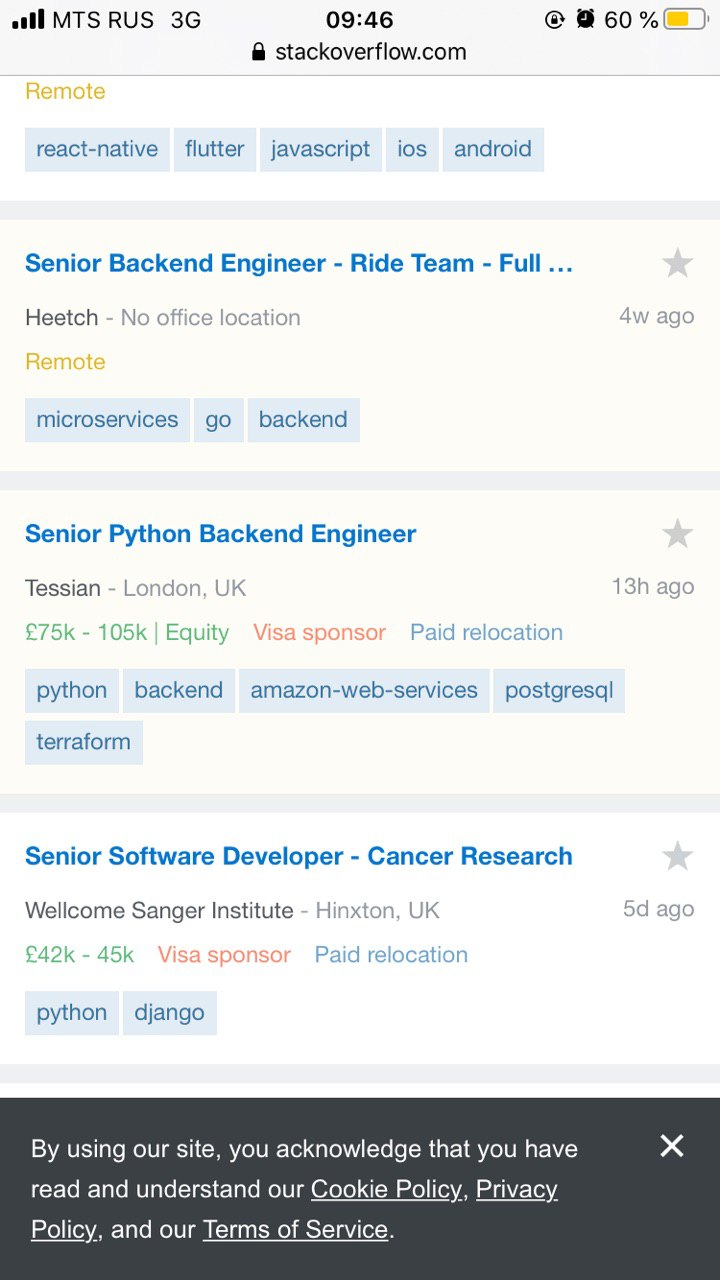Choose the postgresql tag
720x1280 pixels.
[x=559, y=691]
